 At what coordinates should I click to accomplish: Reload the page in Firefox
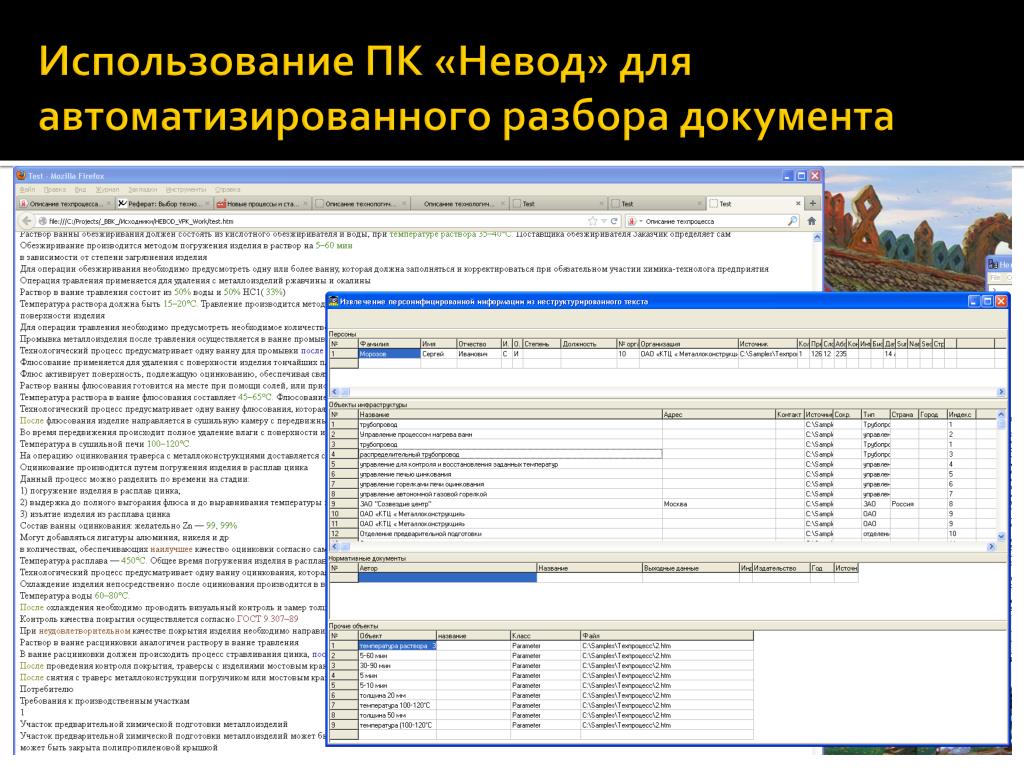coord(614,221)
